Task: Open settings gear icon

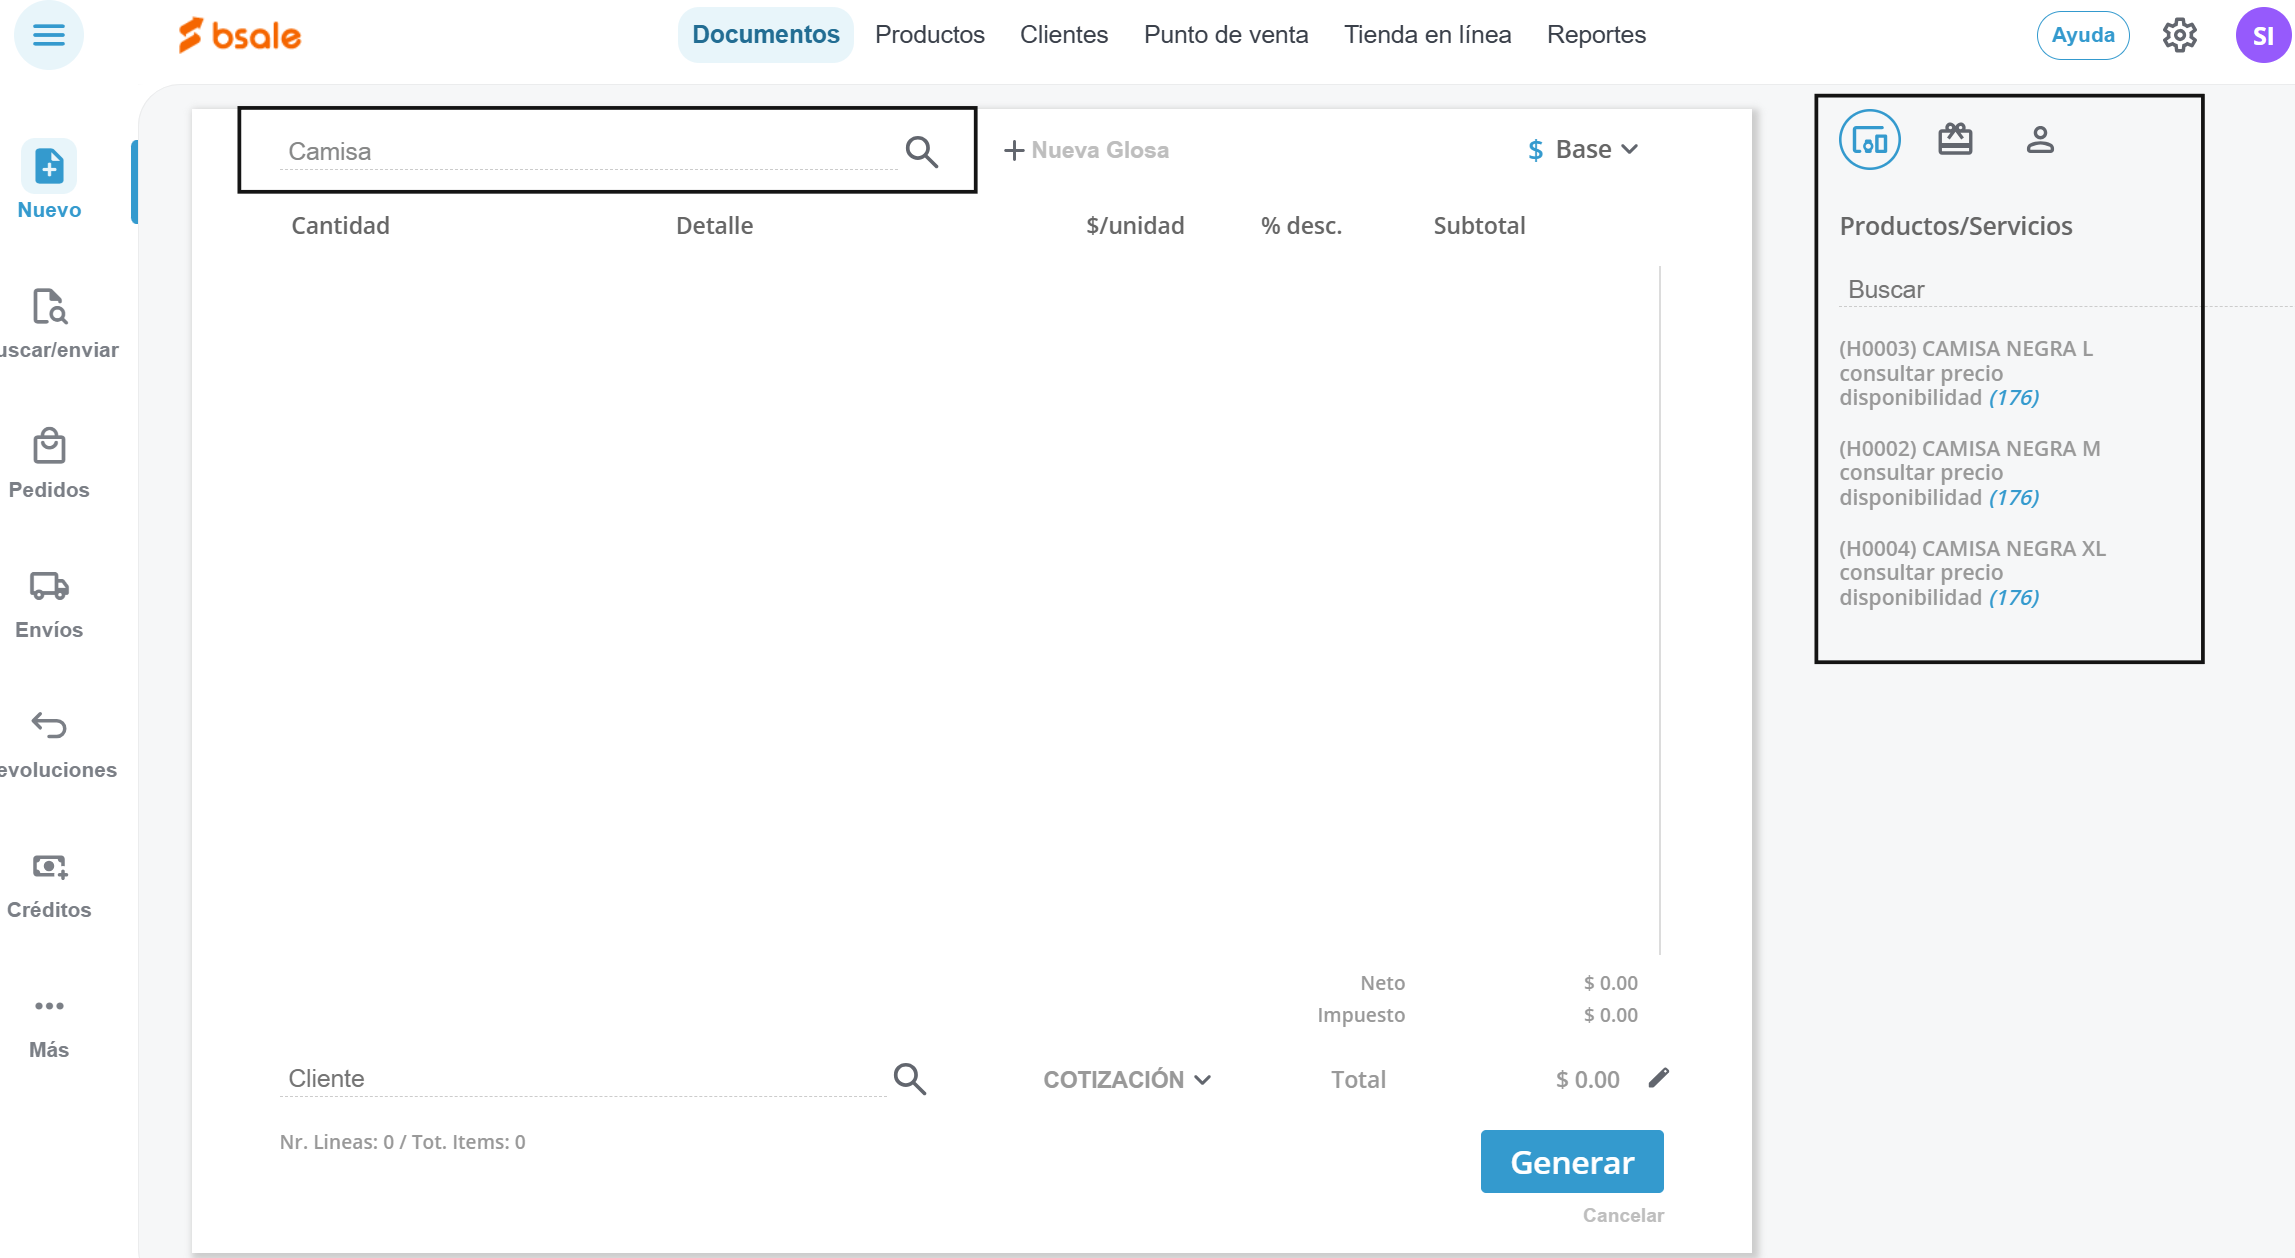Action: [x=2179, y=36]
